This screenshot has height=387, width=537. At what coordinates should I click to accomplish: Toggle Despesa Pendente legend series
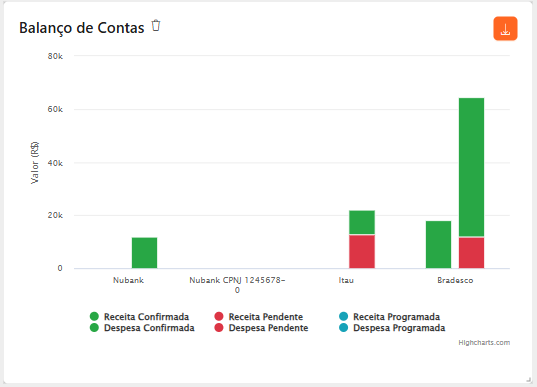(261, 328)
